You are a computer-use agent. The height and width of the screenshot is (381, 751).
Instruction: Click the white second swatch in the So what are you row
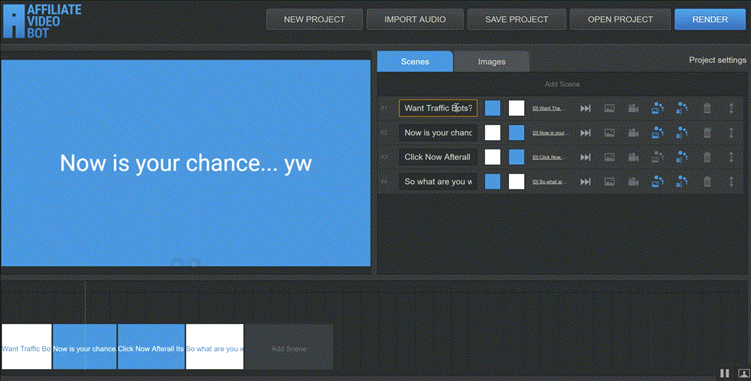pos(516,182)
